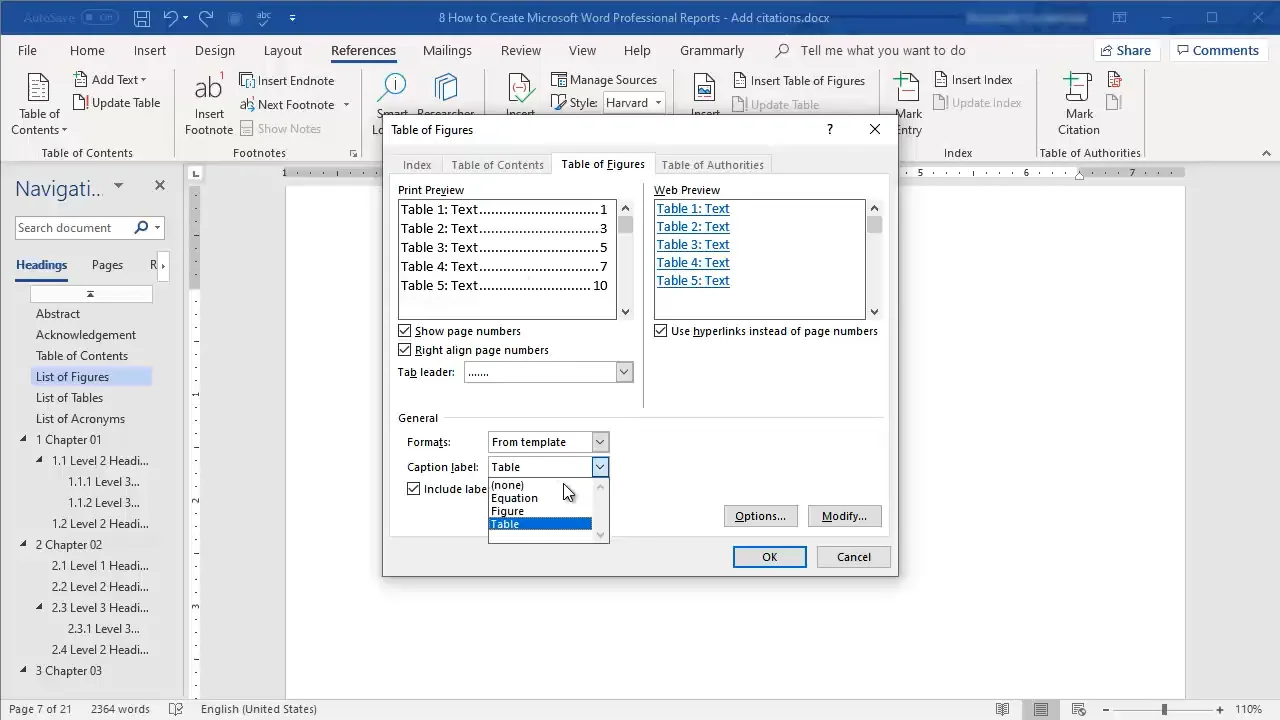Viewport: 1280px width, 720px height.
Task: Choose Figure from Caption label list
Action: tap(508, 511)
